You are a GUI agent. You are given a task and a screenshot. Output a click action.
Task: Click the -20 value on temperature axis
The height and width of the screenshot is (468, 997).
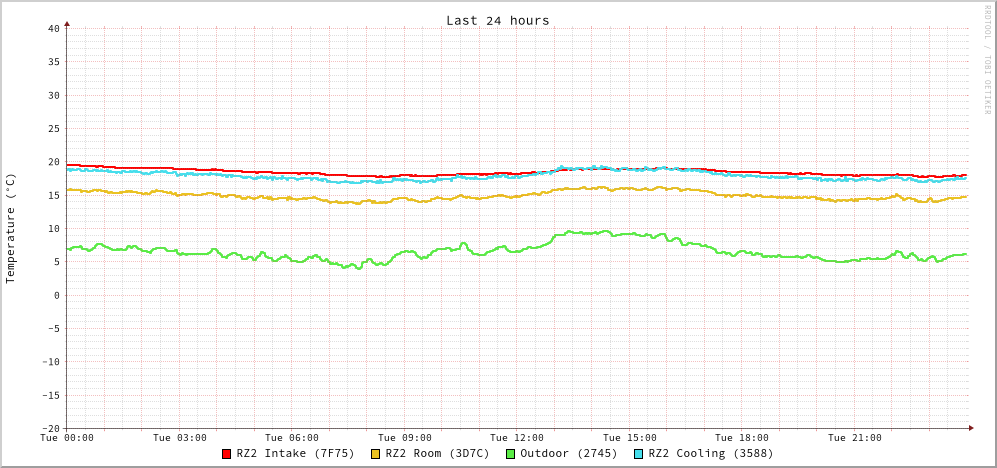50,428
